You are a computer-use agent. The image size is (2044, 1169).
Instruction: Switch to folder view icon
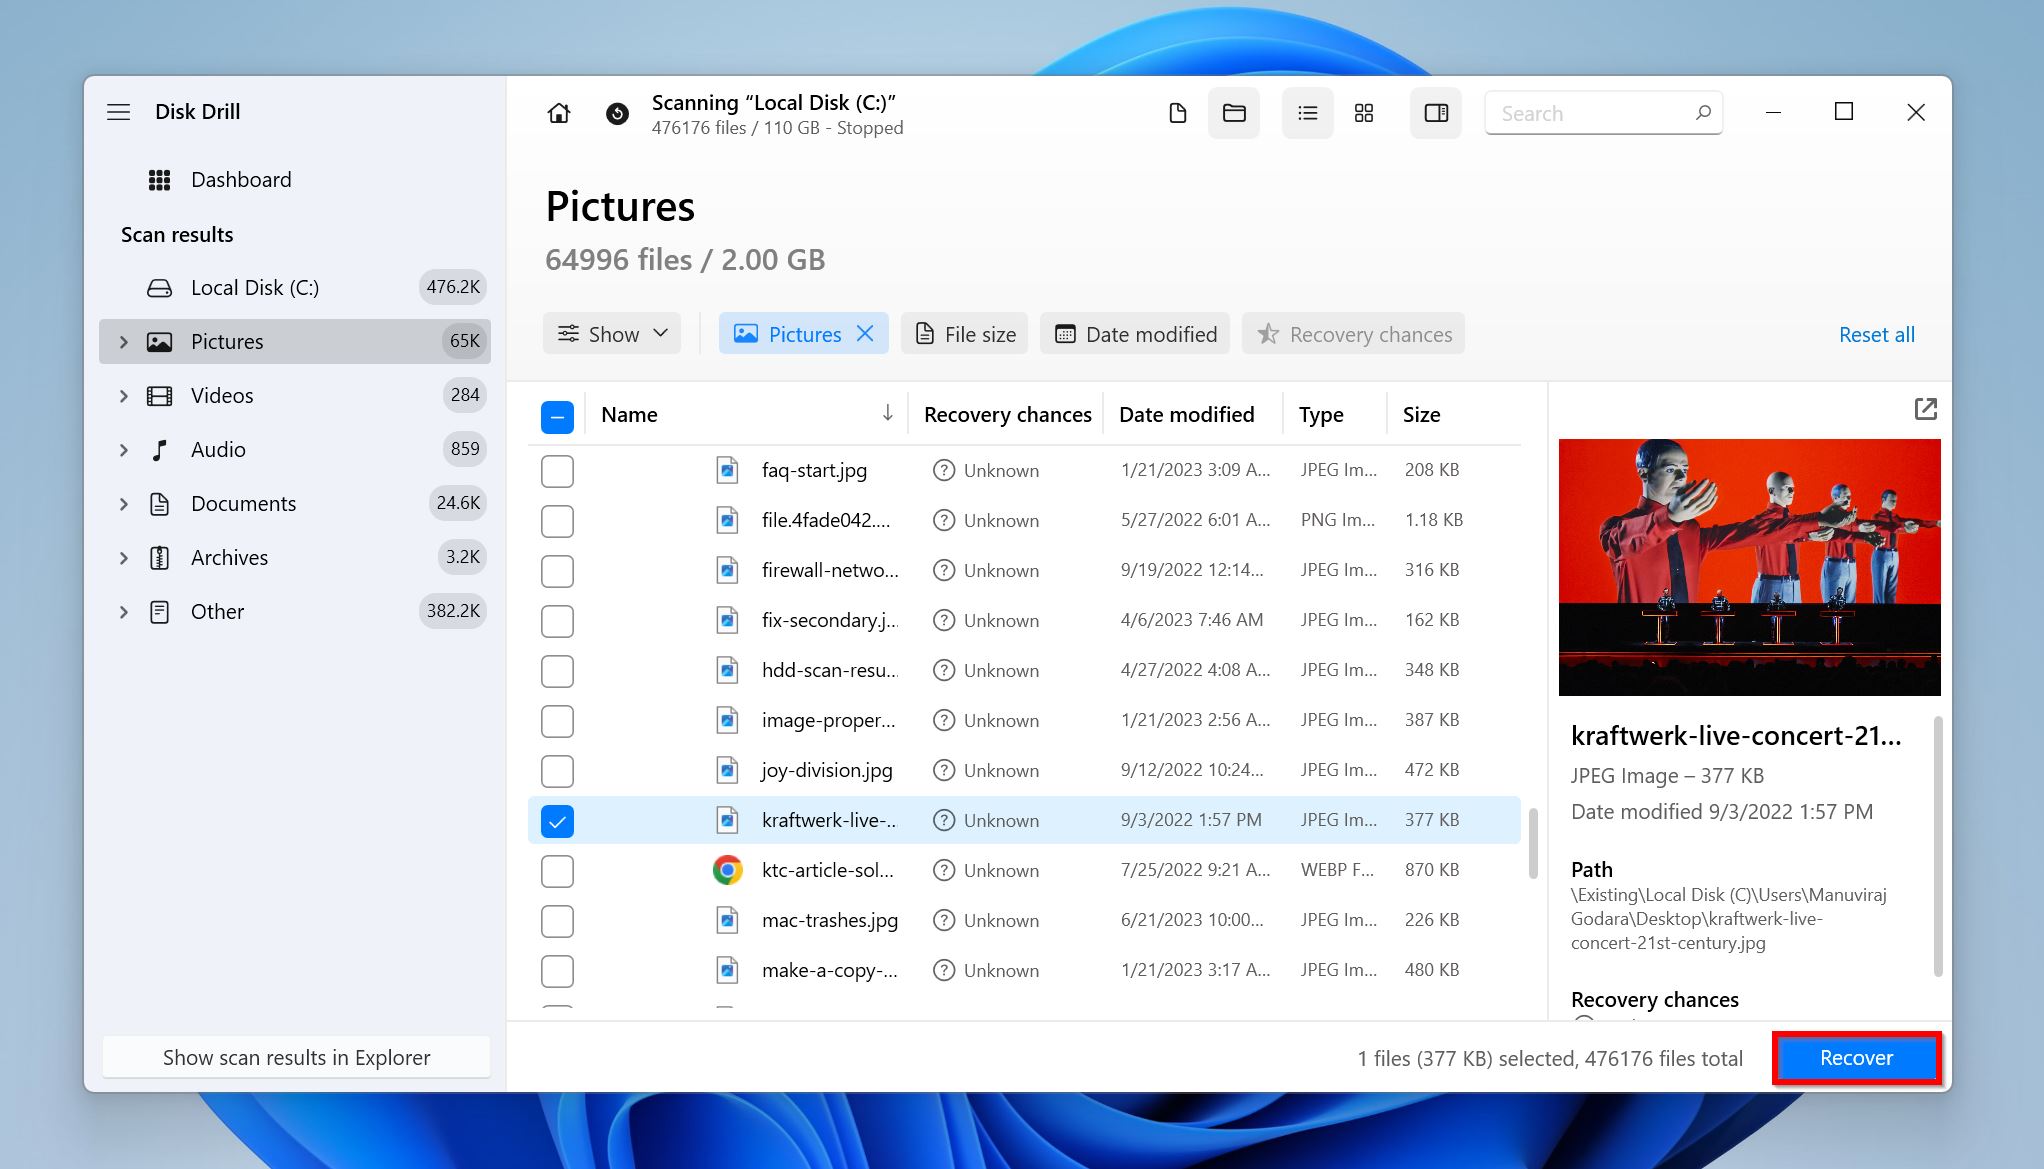click(x=1233, y=114)
